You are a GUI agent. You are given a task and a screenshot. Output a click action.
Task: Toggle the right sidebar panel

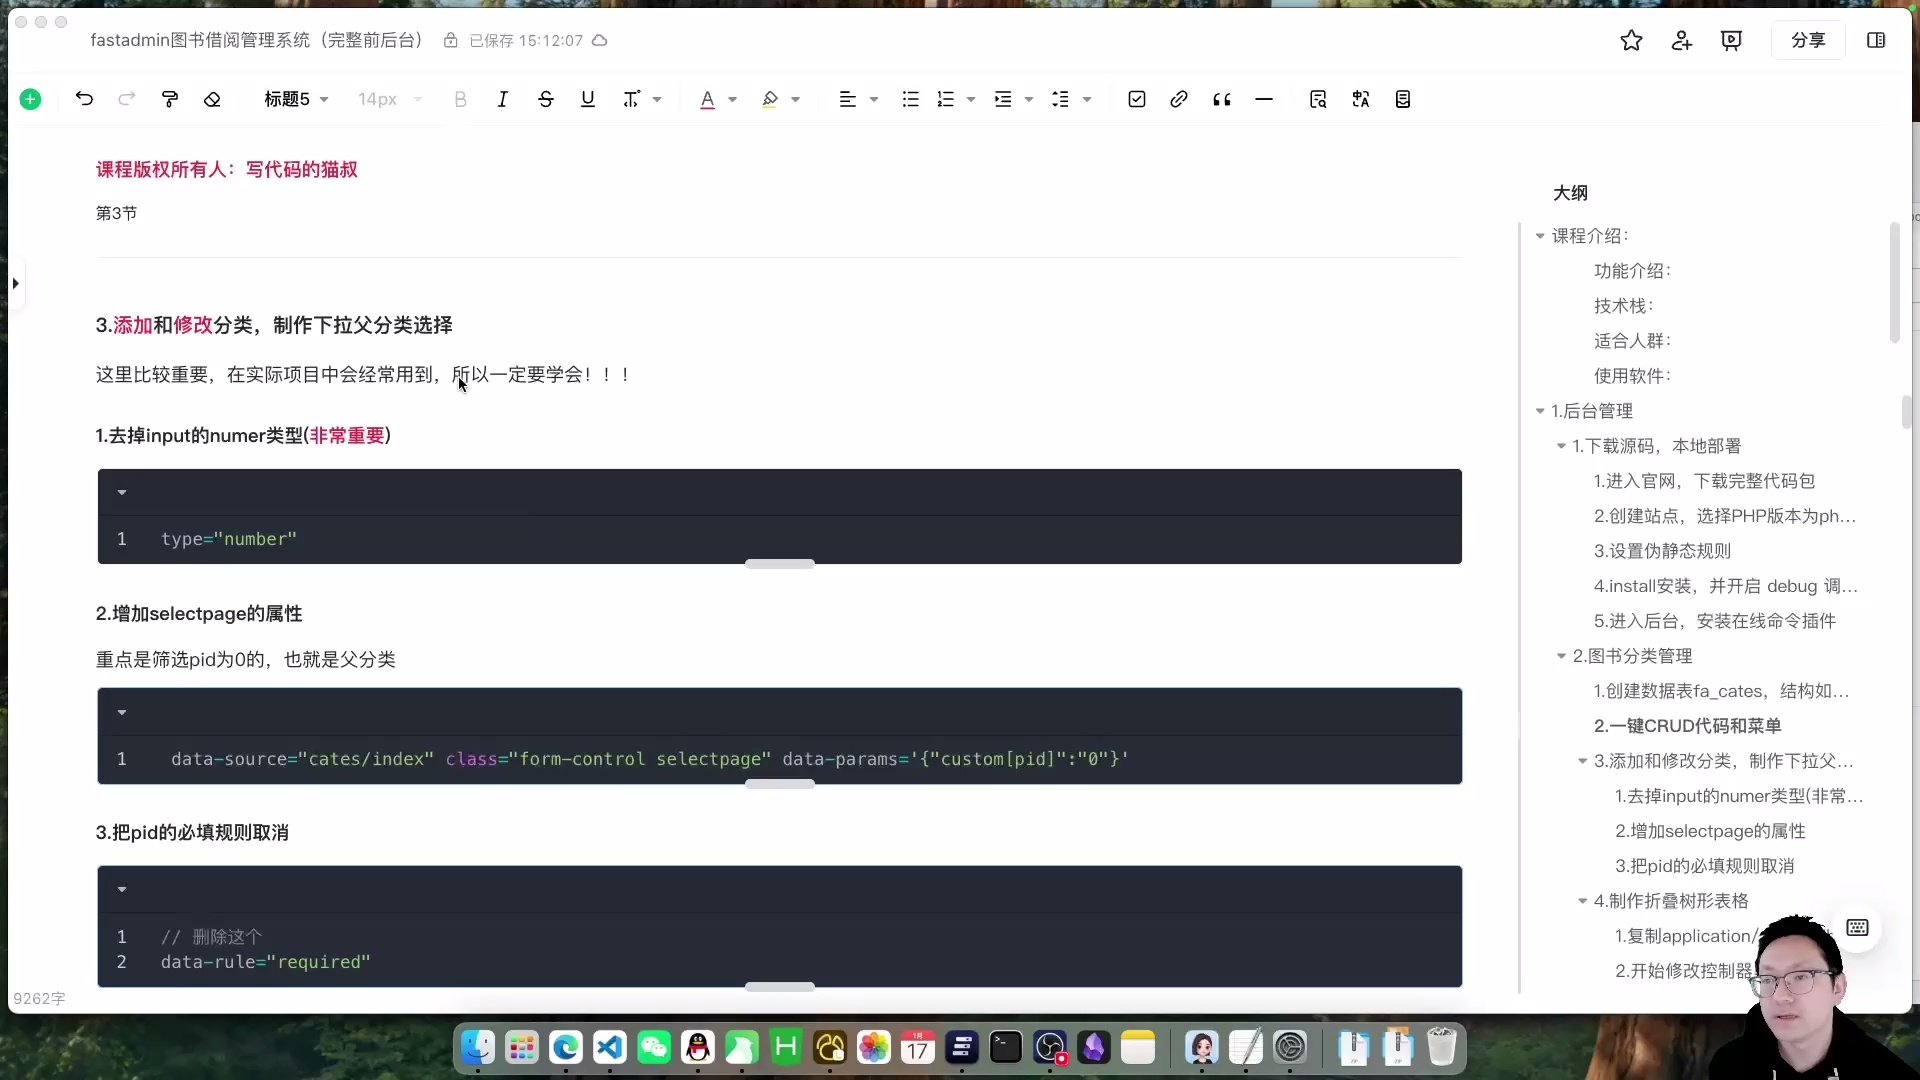tap(1876, 40)
